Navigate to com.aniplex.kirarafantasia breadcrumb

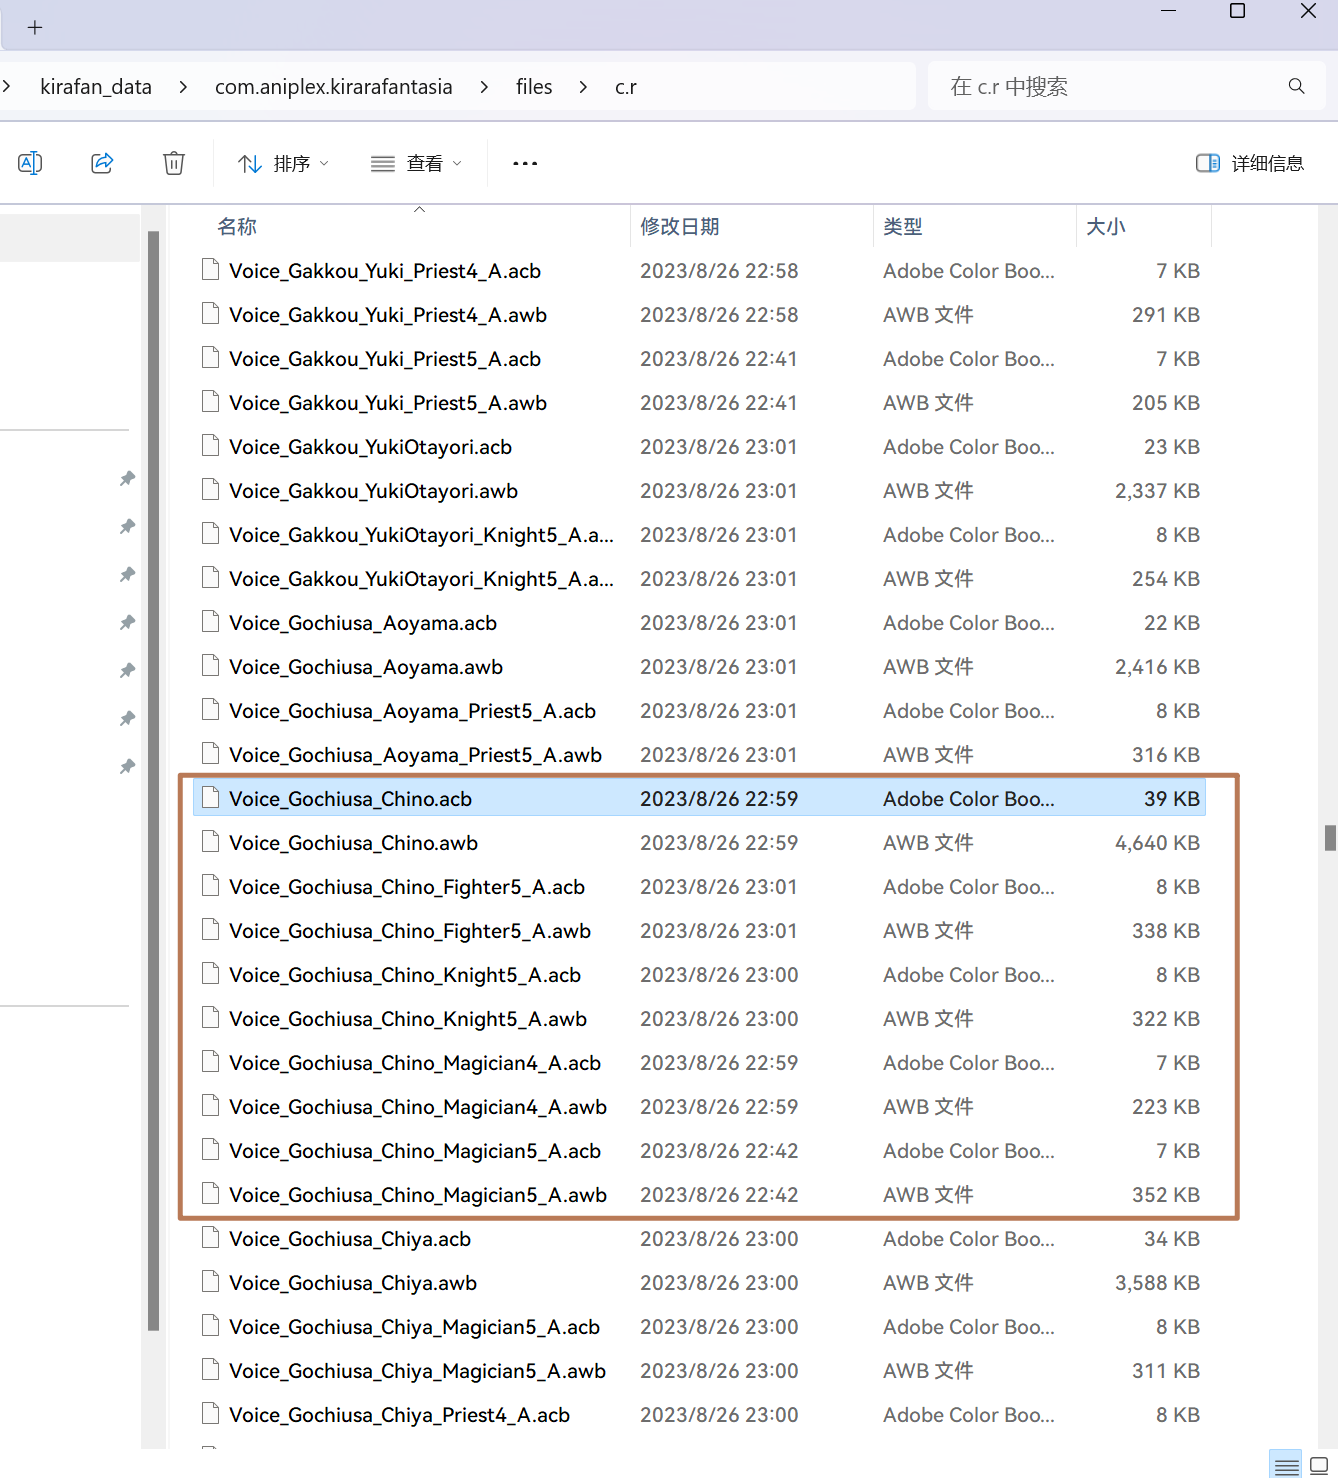(x=334, y=87)
